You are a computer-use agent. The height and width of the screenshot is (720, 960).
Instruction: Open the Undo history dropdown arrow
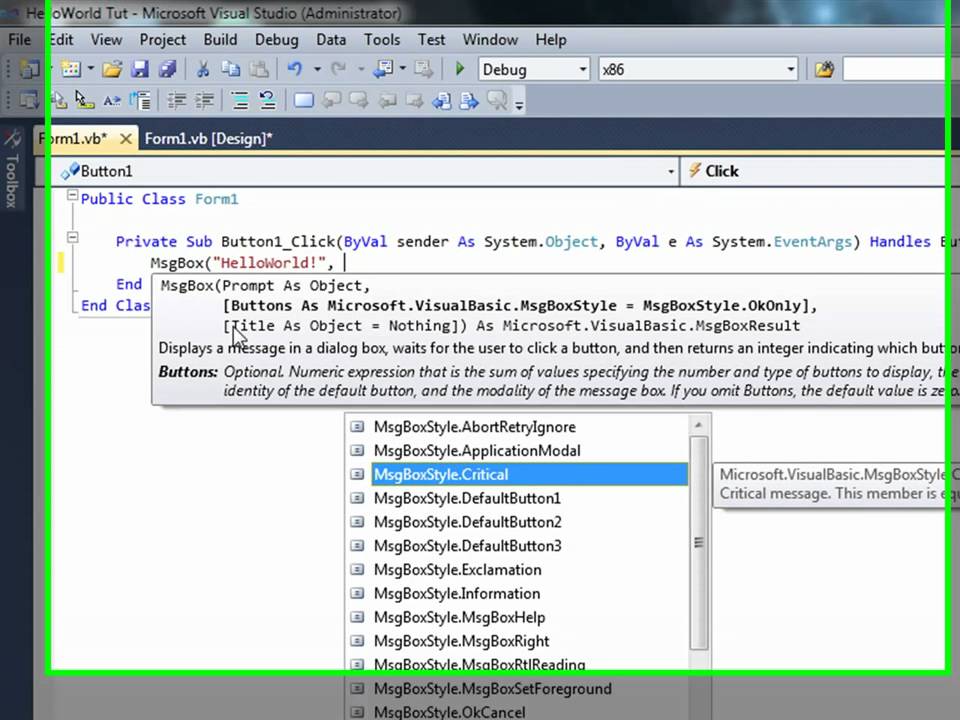click(x=317, y=69)
